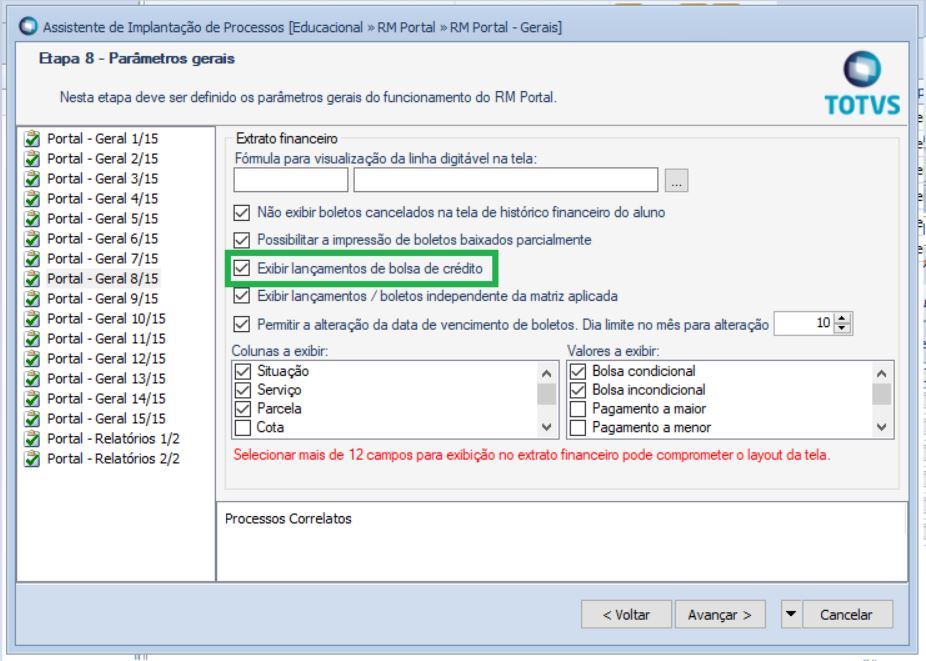Click the checkmark icon beside Portal - Relatórios 2/2
This screenshot has width=926, height=661.
point(32,459)
